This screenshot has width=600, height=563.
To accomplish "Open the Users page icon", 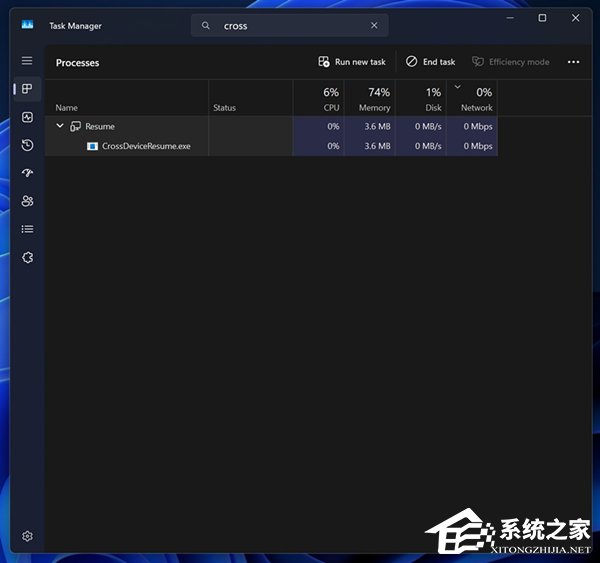I will pos(27,201).
